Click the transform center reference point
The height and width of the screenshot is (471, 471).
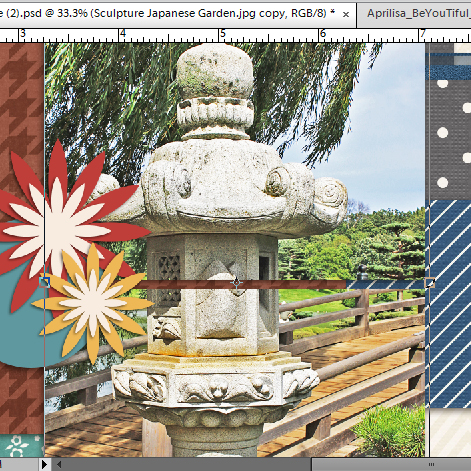236,283
